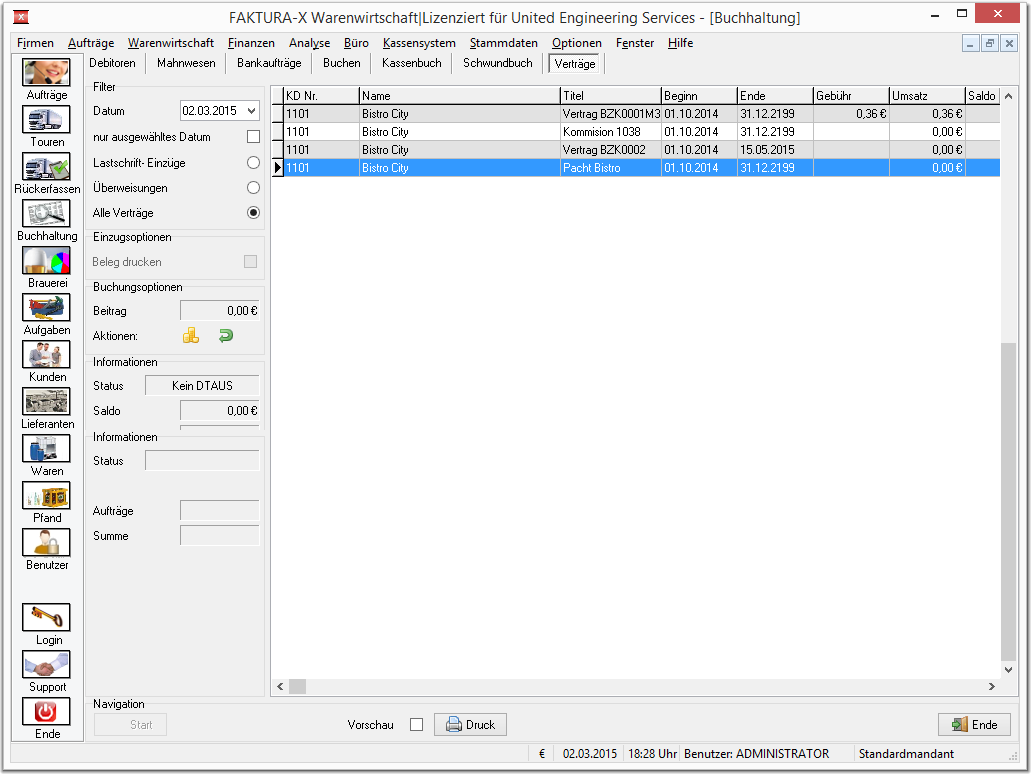Select Alle Verträge radio button
The height and width of the screenshot is (774, 1031).
(x=253, y=212)
